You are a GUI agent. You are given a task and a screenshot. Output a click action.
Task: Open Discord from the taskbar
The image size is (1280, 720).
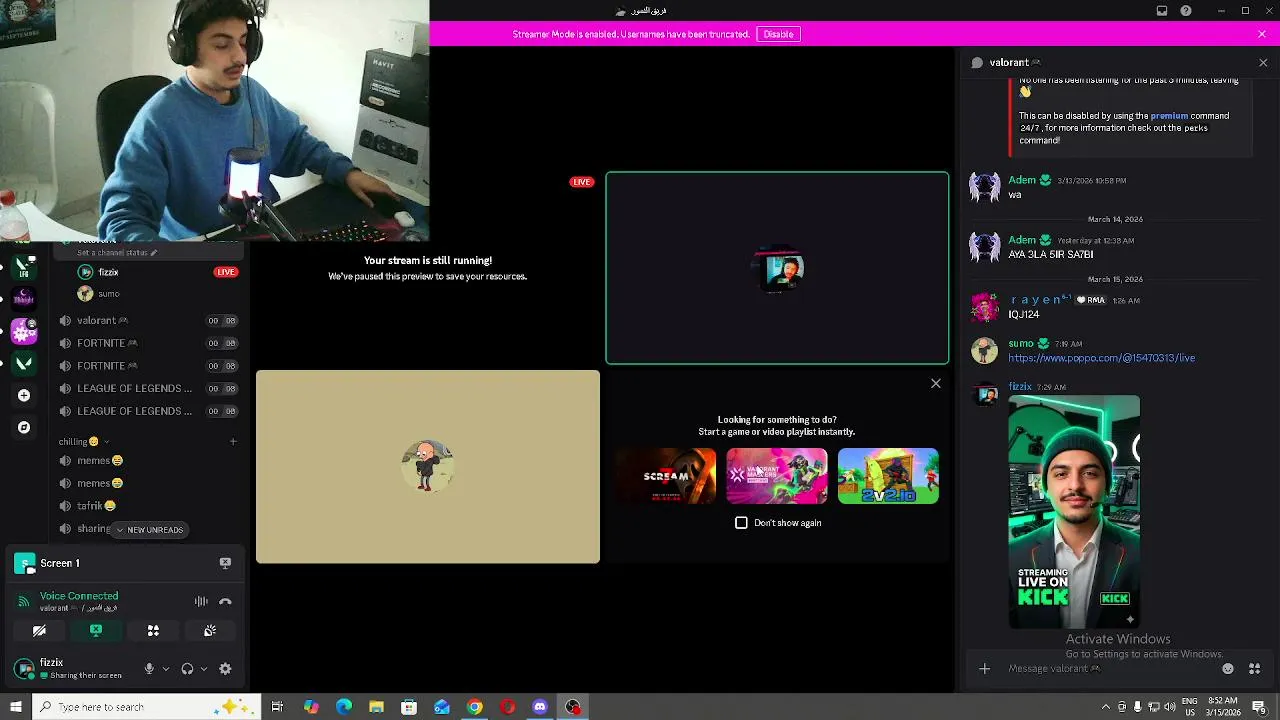coord(540,707)
